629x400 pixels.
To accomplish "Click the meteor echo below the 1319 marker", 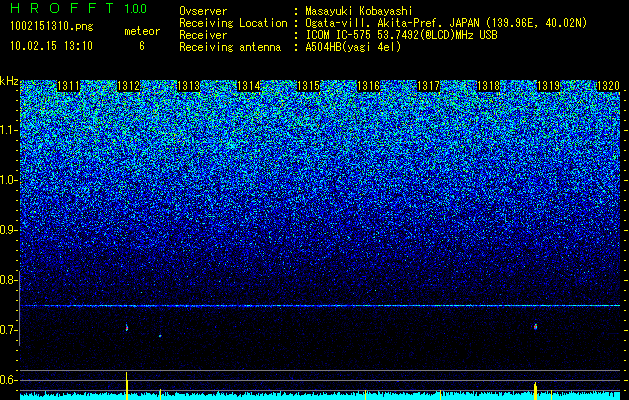I will click(535, 327).
